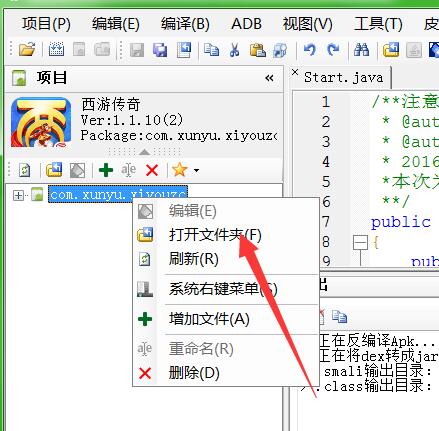Open the ADB menu
439x431 pixels.
tap(246, 24)
